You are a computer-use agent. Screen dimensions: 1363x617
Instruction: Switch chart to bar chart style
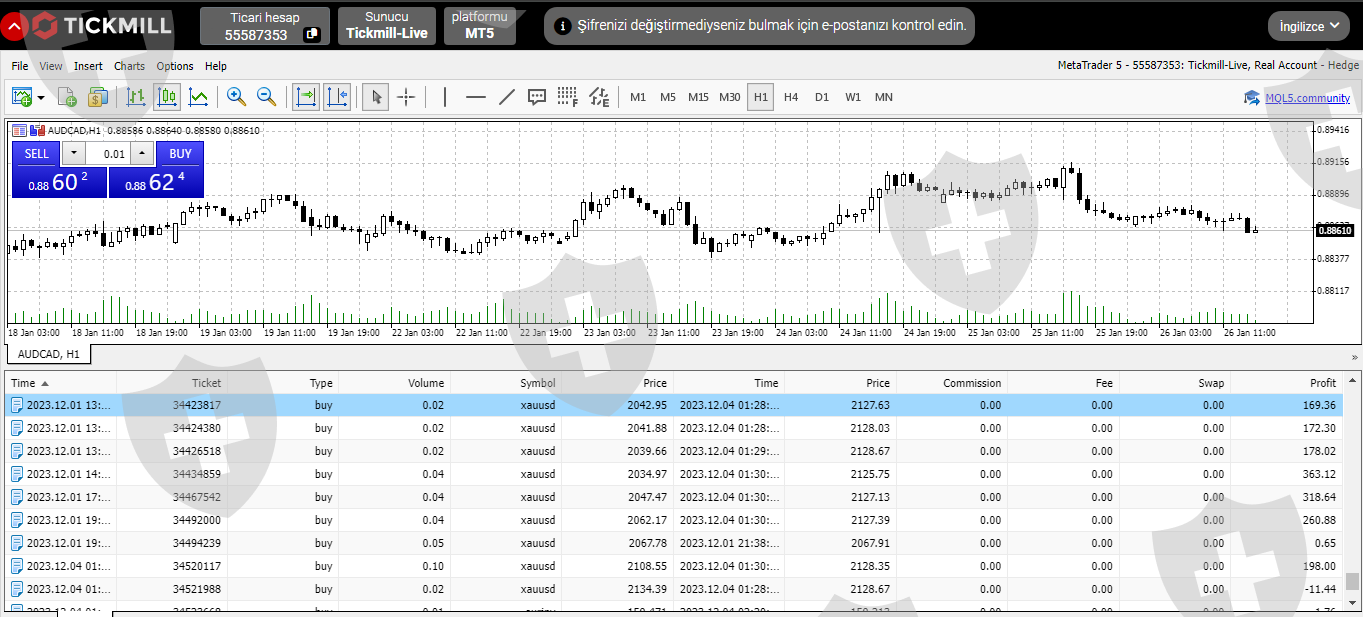137,97
